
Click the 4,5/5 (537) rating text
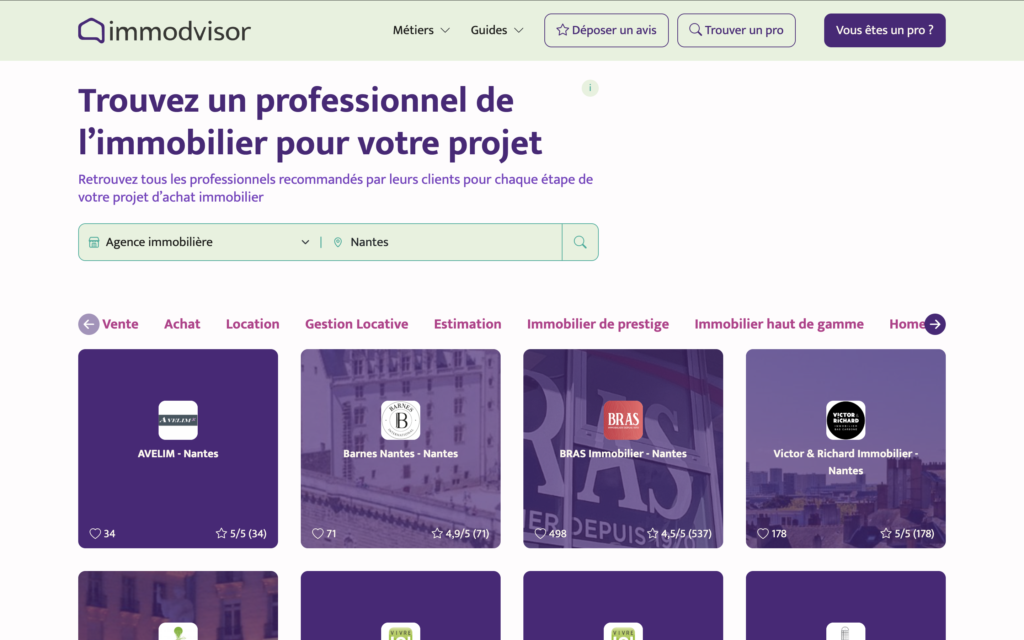(686, 534)
